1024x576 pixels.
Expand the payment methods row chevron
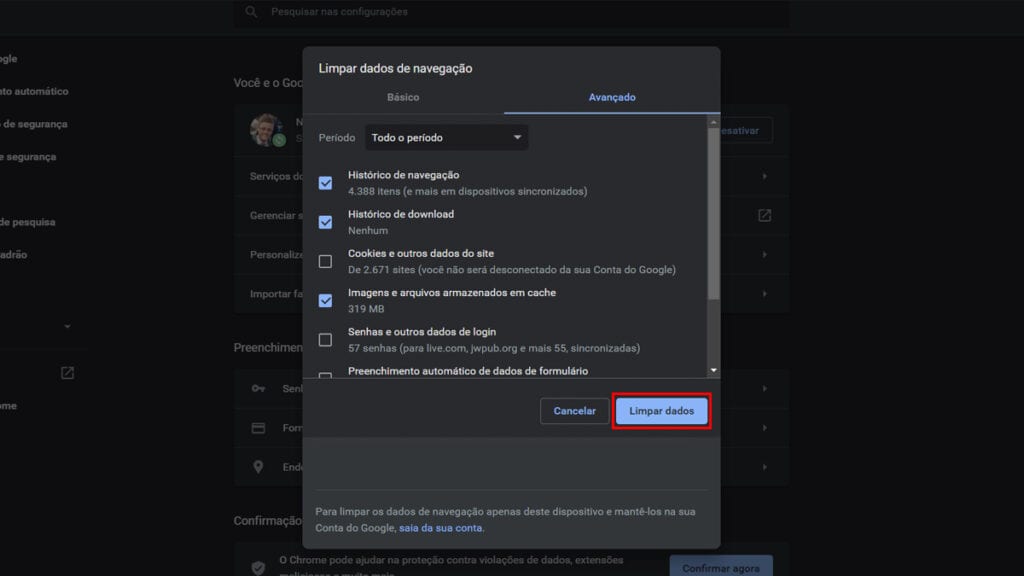pyautogui.click(x=764, y=428)
